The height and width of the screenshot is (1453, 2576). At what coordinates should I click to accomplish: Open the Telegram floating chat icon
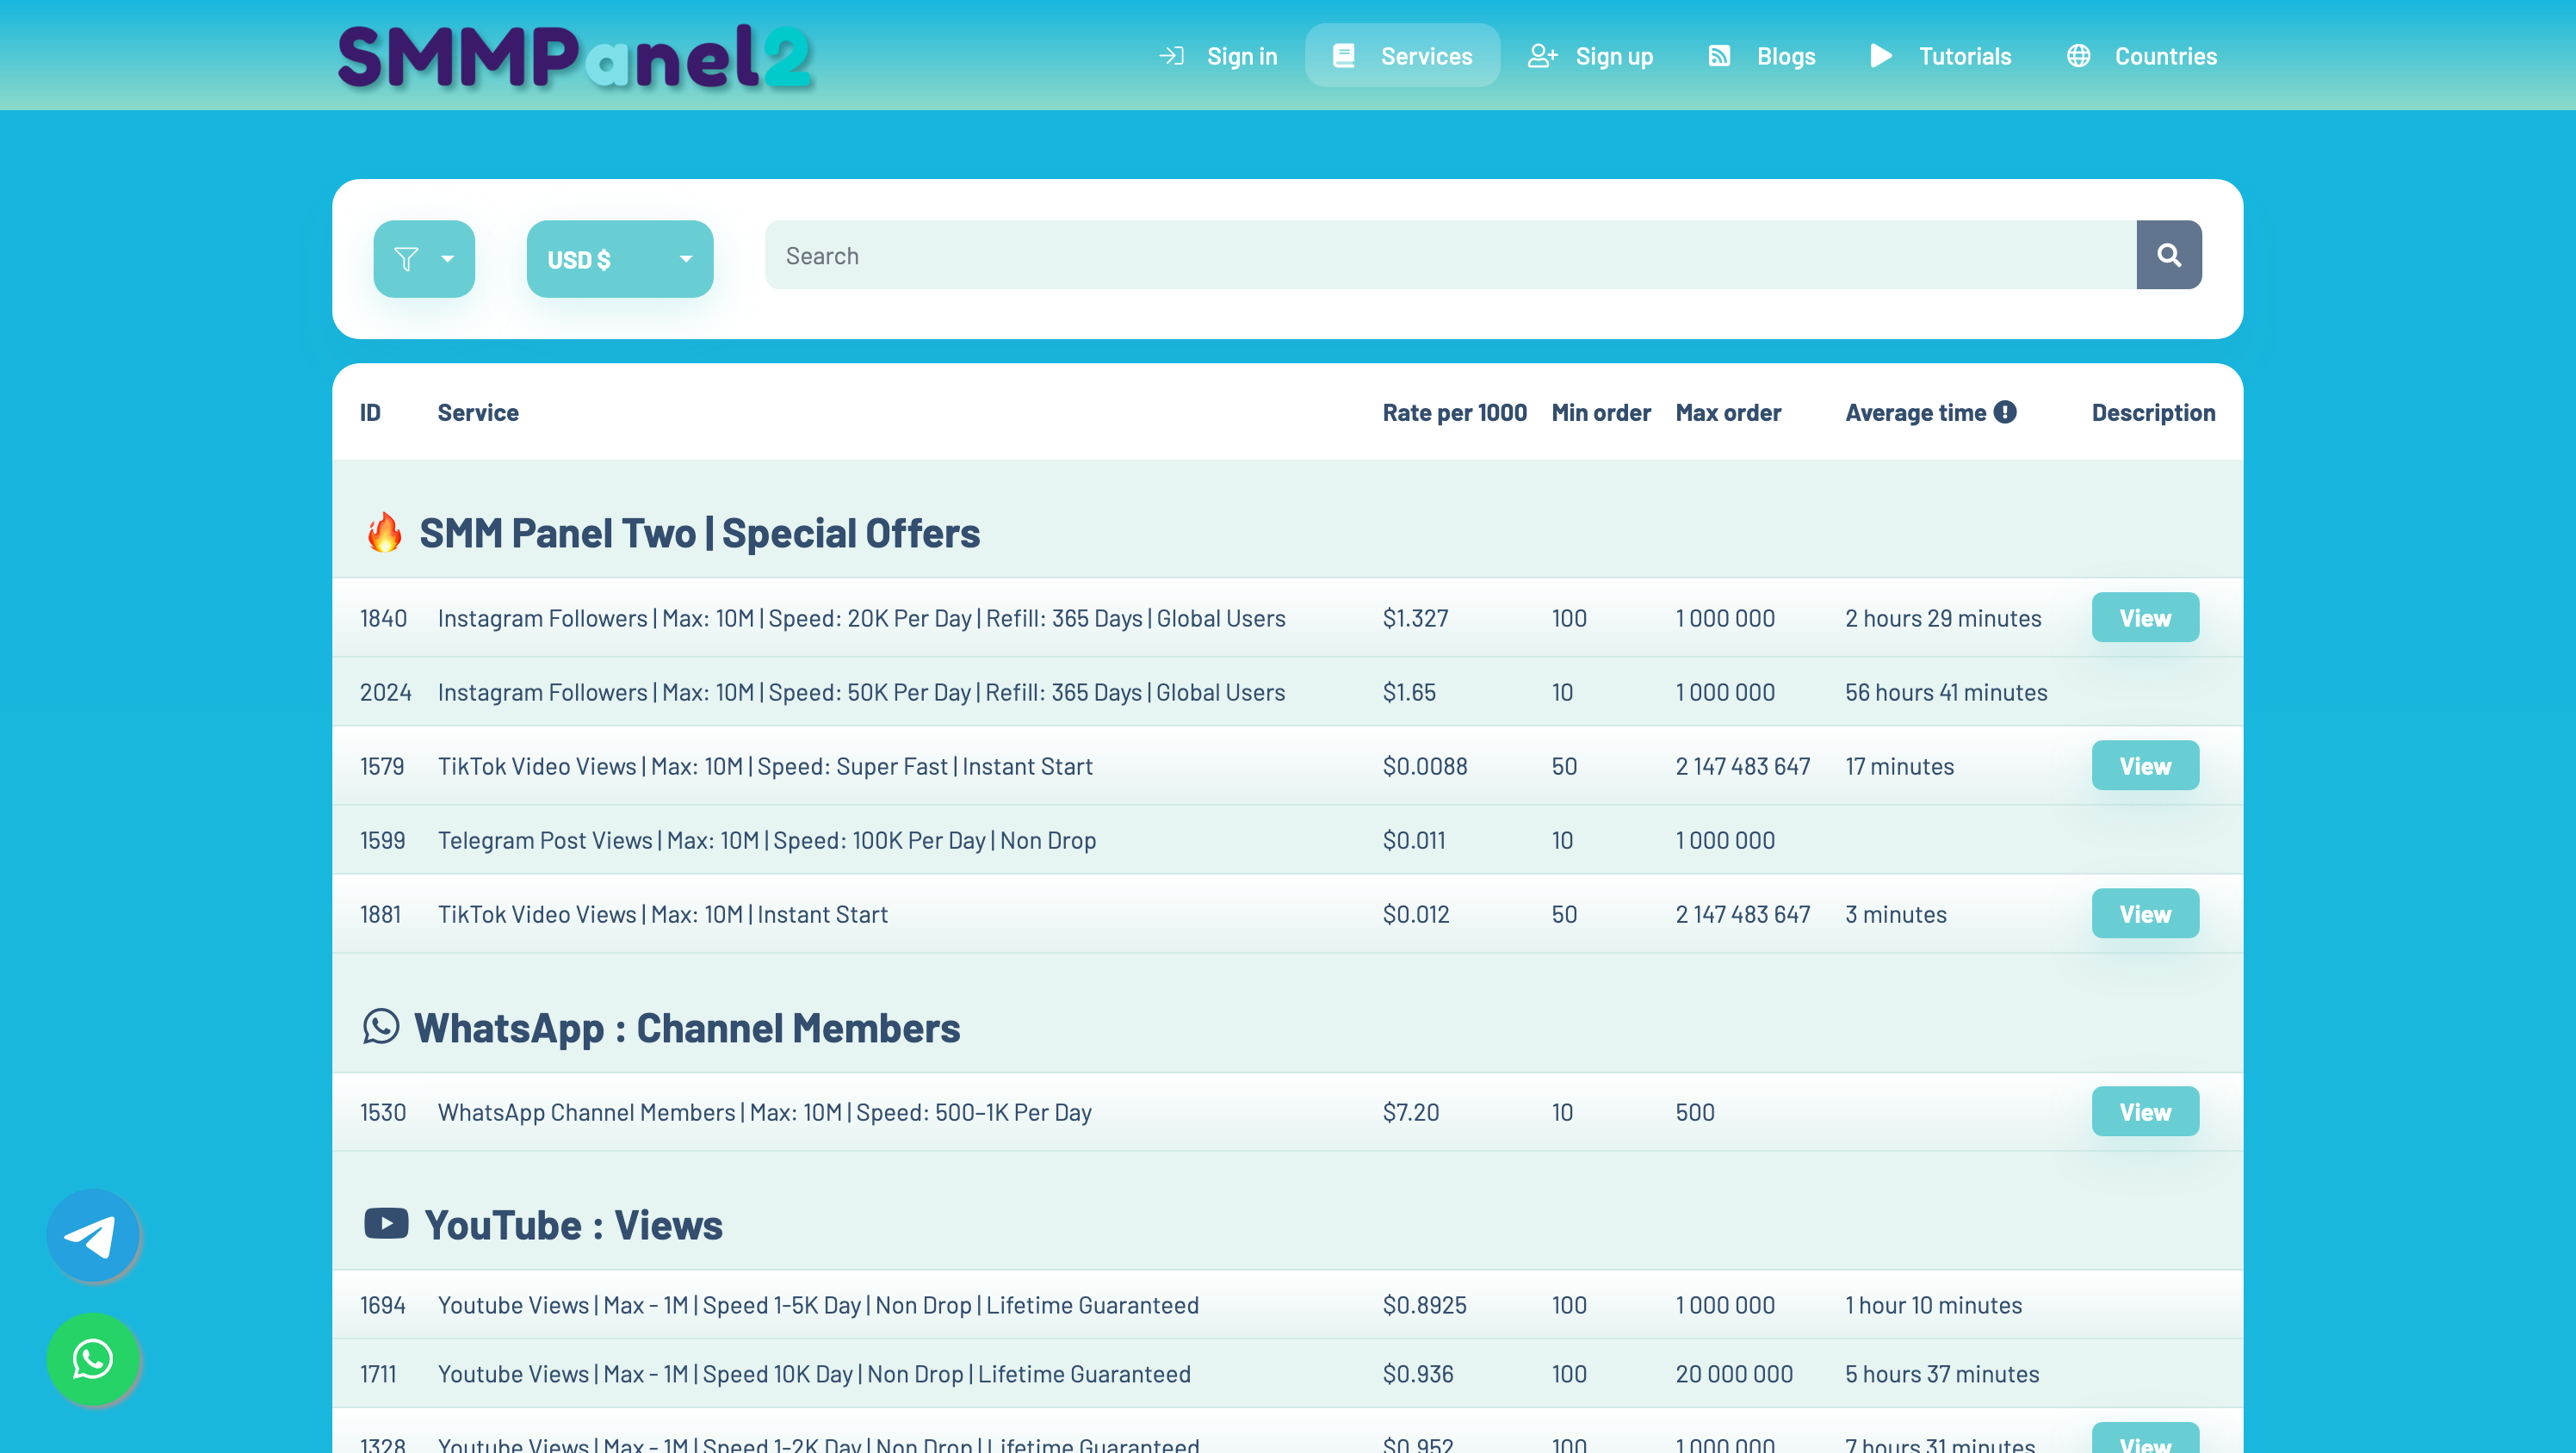[x=92, y=1236]
